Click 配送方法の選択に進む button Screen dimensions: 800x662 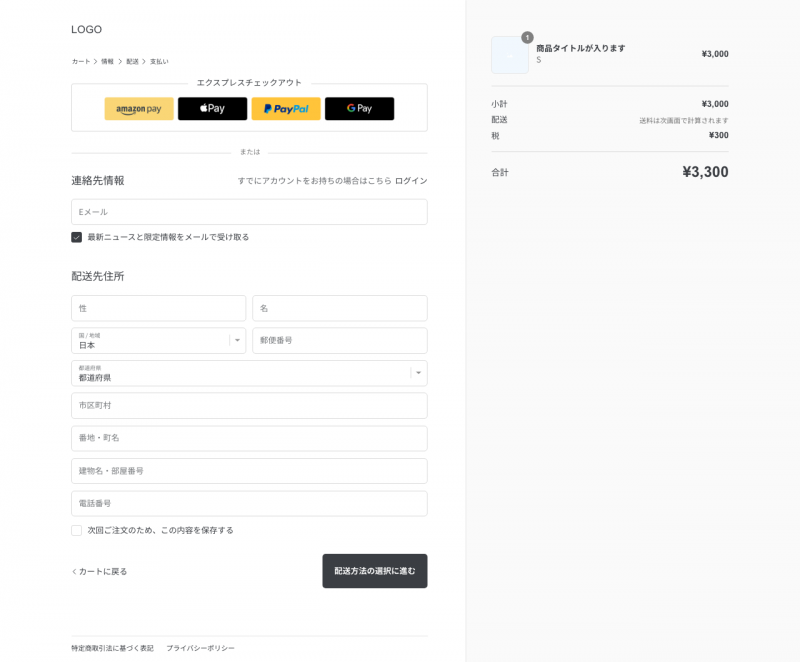(374, 571)
